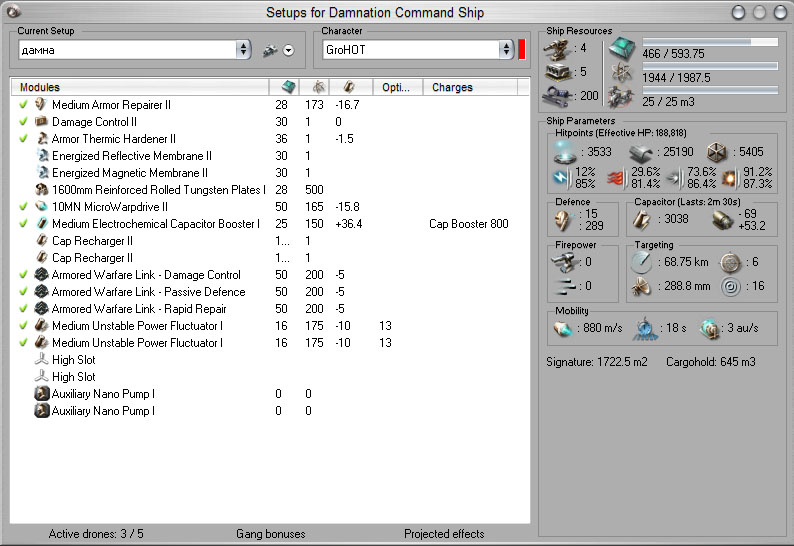Sort by the Modules column header
Viewport: 794px width, 546px height.
click(x=140, y=87)
